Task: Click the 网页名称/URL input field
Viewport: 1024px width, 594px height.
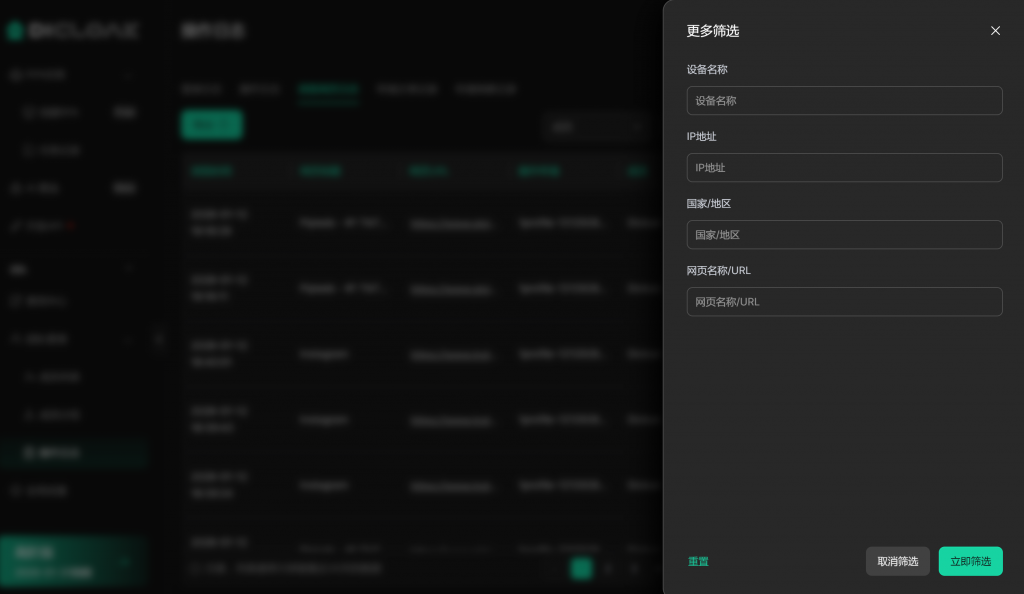Action: pyautogui.click(x=844, y=302)
